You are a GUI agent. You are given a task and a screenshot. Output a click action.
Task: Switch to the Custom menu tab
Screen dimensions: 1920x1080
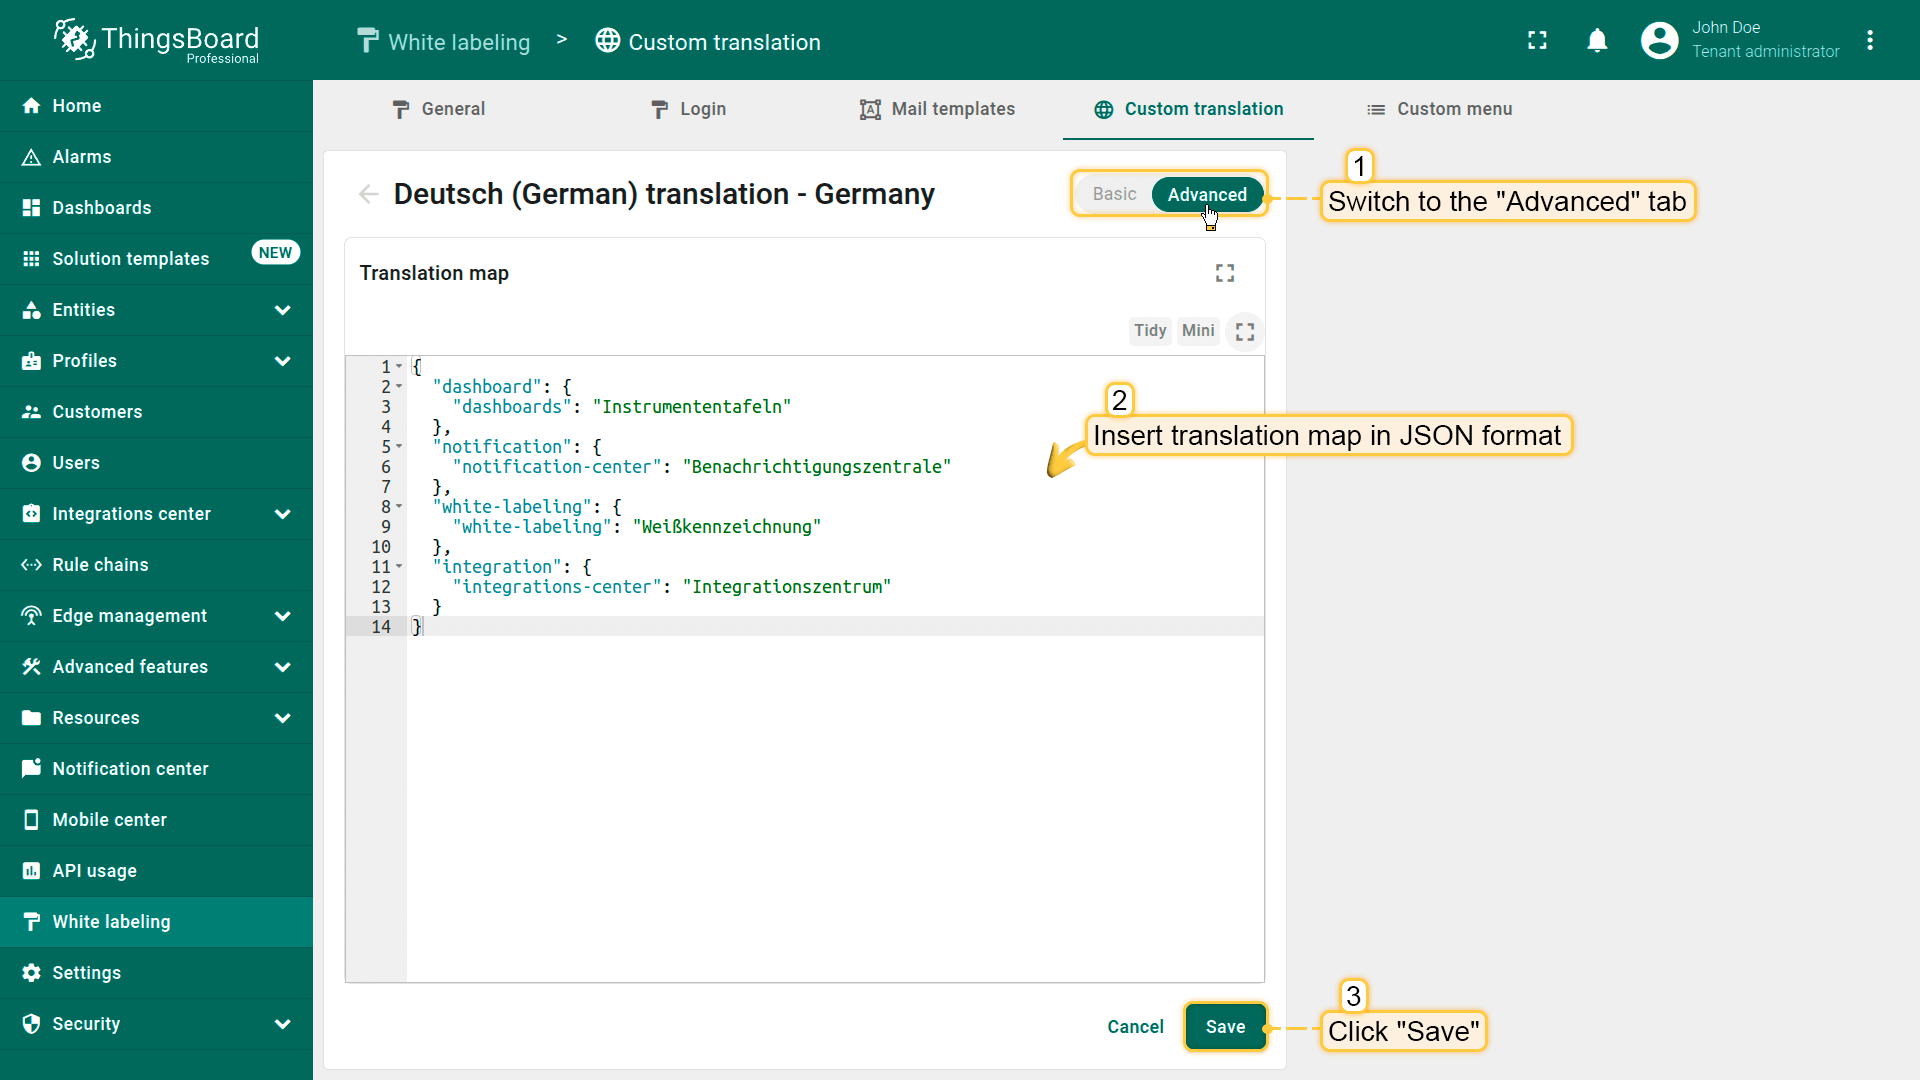(x=1439, y=109)
